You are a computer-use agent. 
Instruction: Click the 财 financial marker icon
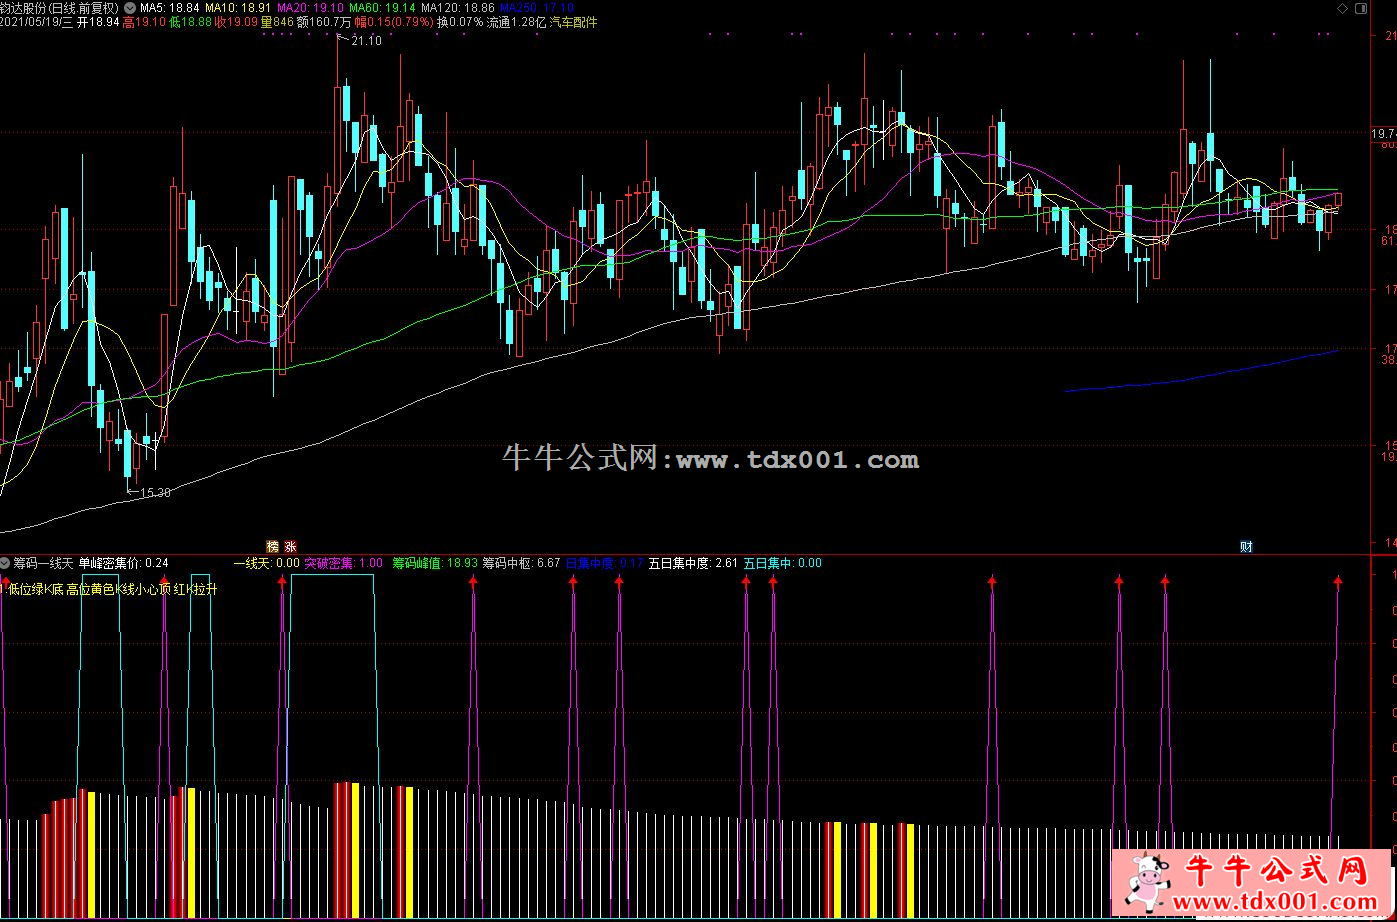(x=1246, y=546)
